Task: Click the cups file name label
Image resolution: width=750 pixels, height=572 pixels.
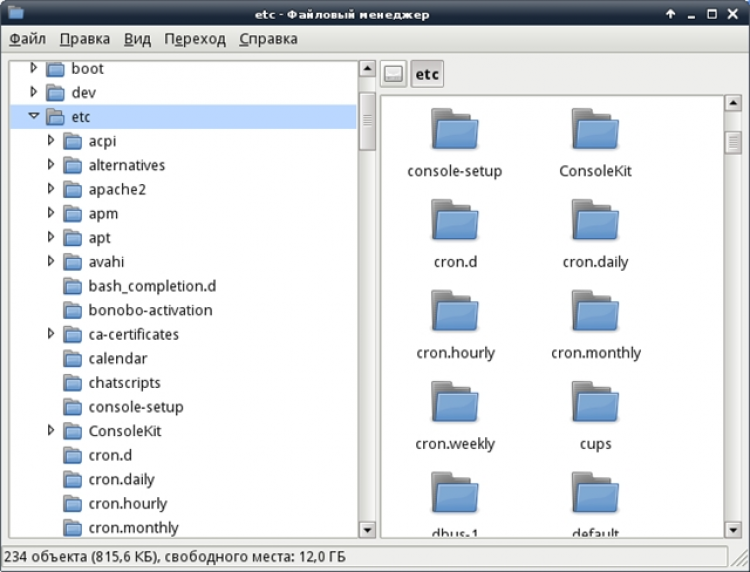Action: [x=595, y=444]
